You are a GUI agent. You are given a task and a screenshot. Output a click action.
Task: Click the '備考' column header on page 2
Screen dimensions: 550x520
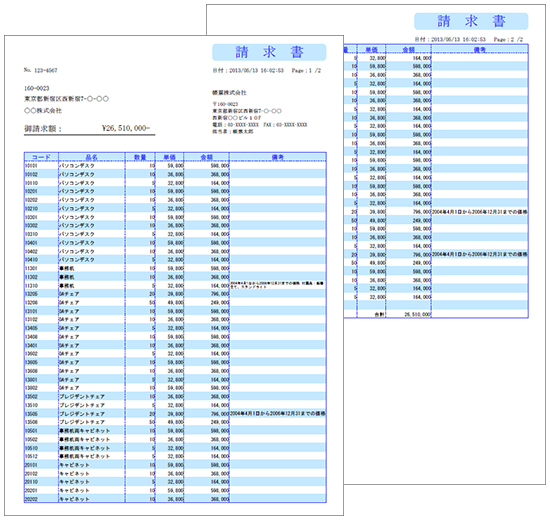click(x=479, y=49)
